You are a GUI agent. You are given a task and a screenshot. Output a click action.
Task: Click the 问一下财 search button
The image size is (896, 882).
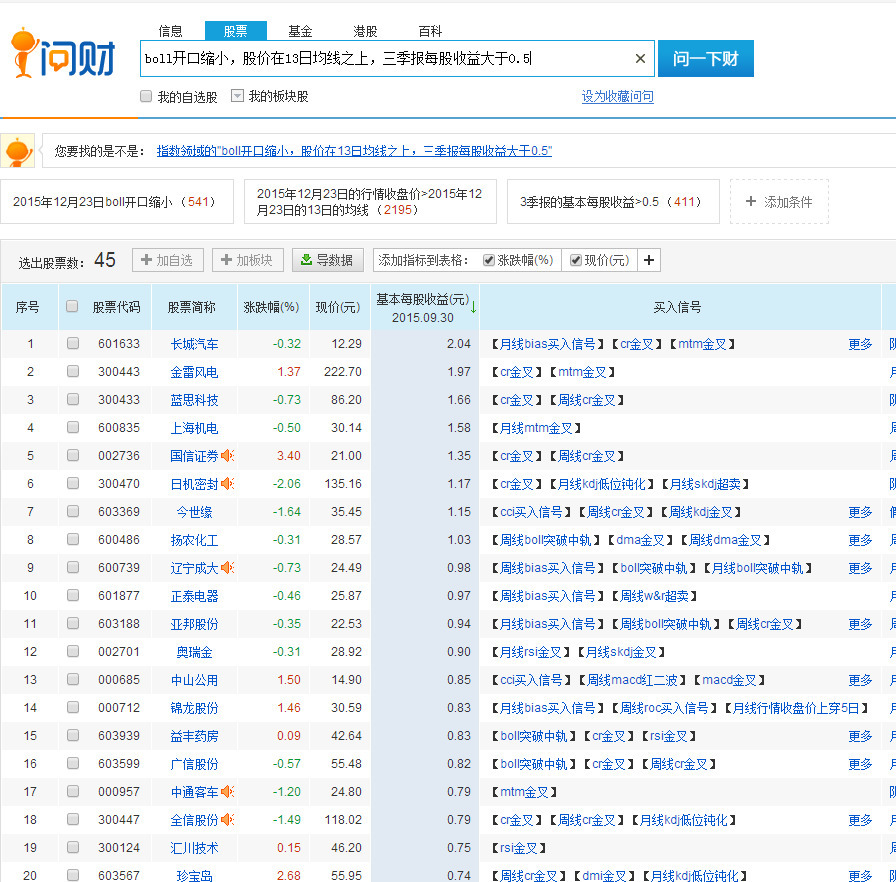click(x=706, y=58)
